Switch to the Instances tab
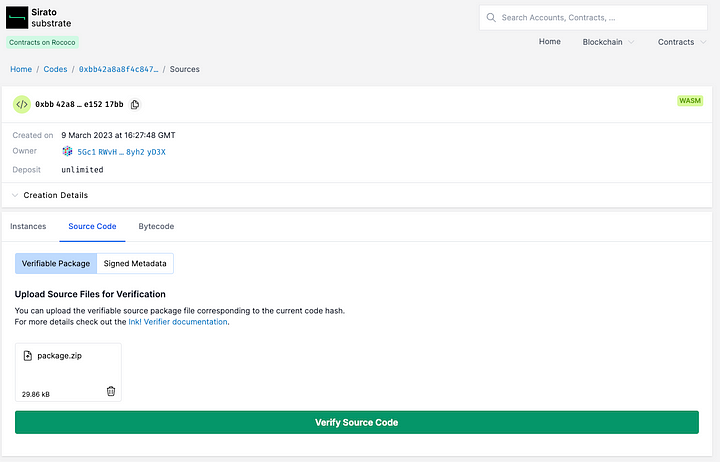Screen dimensions: 720x462 tap(28, 227)
